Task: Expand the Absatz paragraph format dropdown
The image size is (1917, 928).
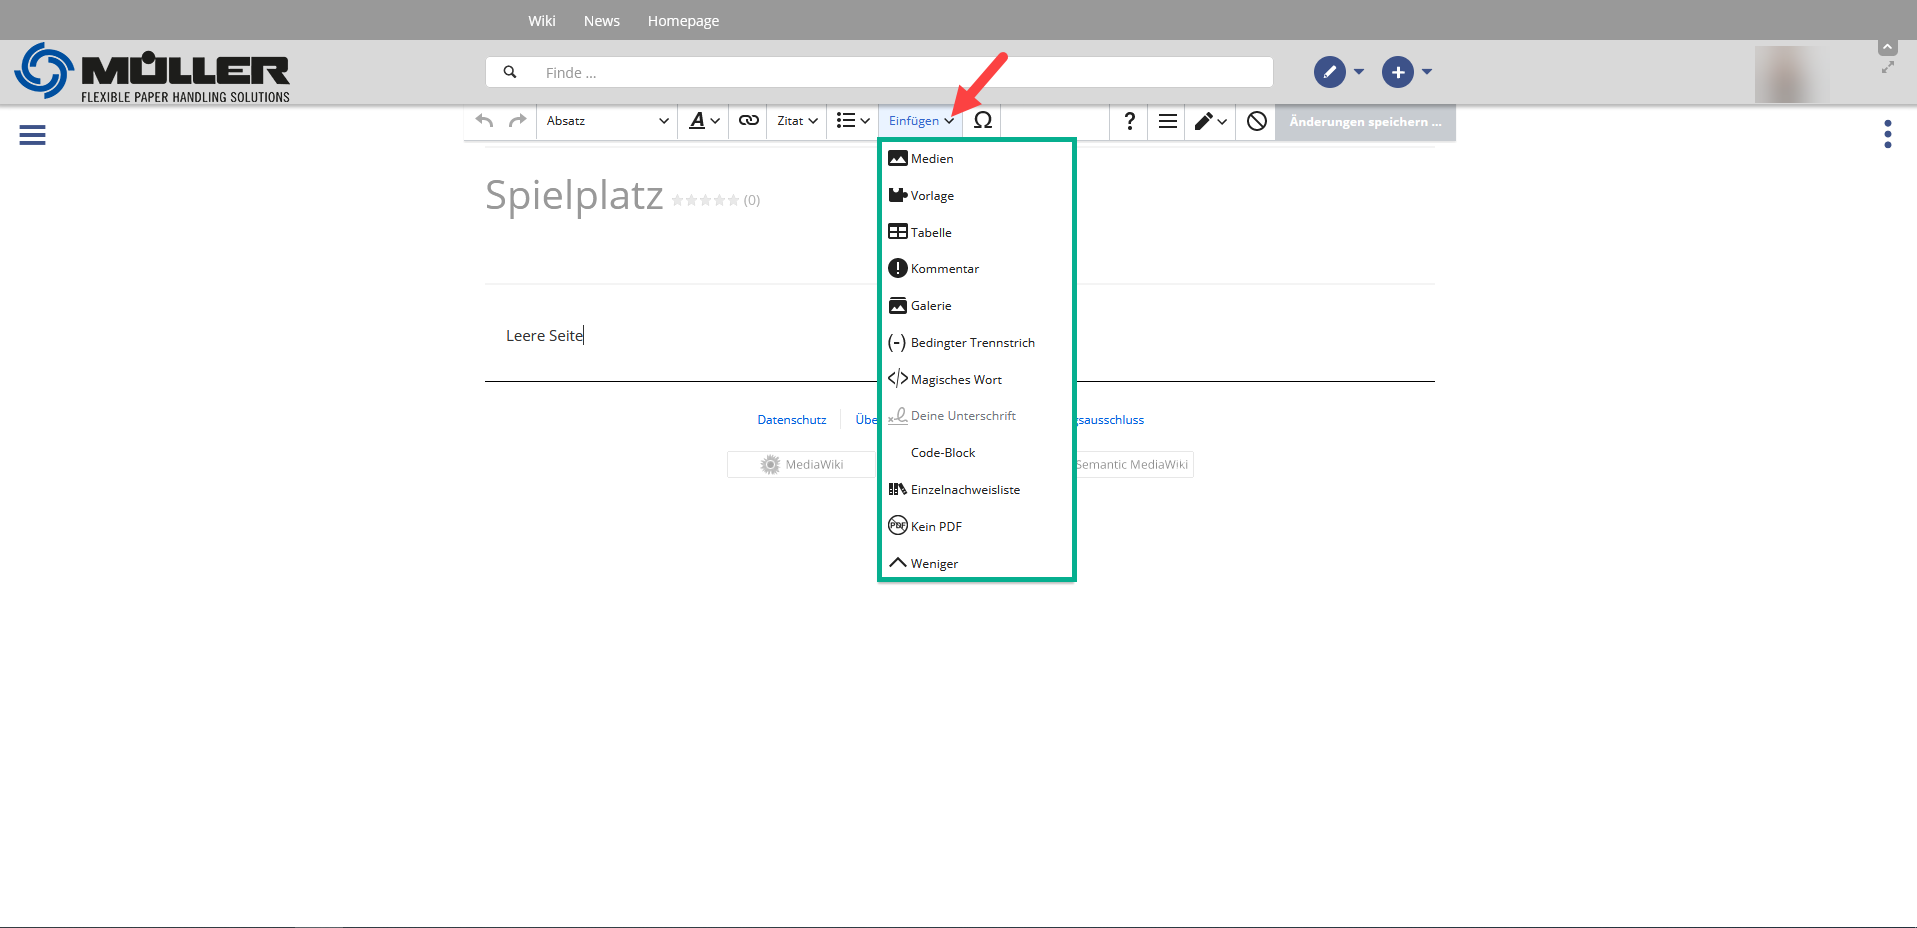Action: click(607, 121)
